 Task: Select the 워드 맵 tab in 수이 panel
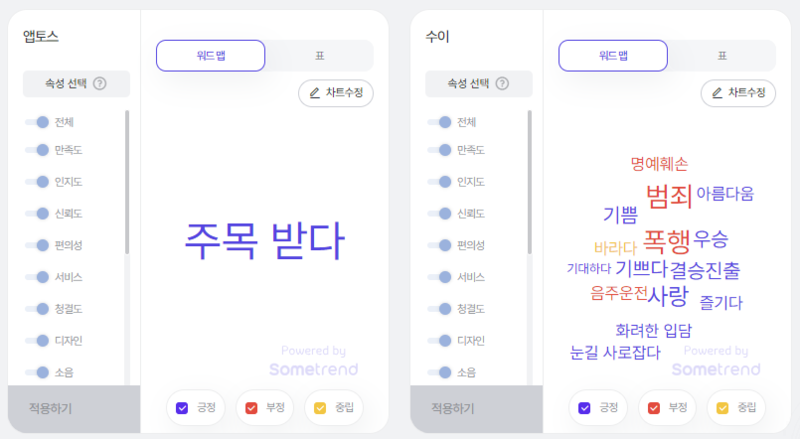tap(613, 56)
